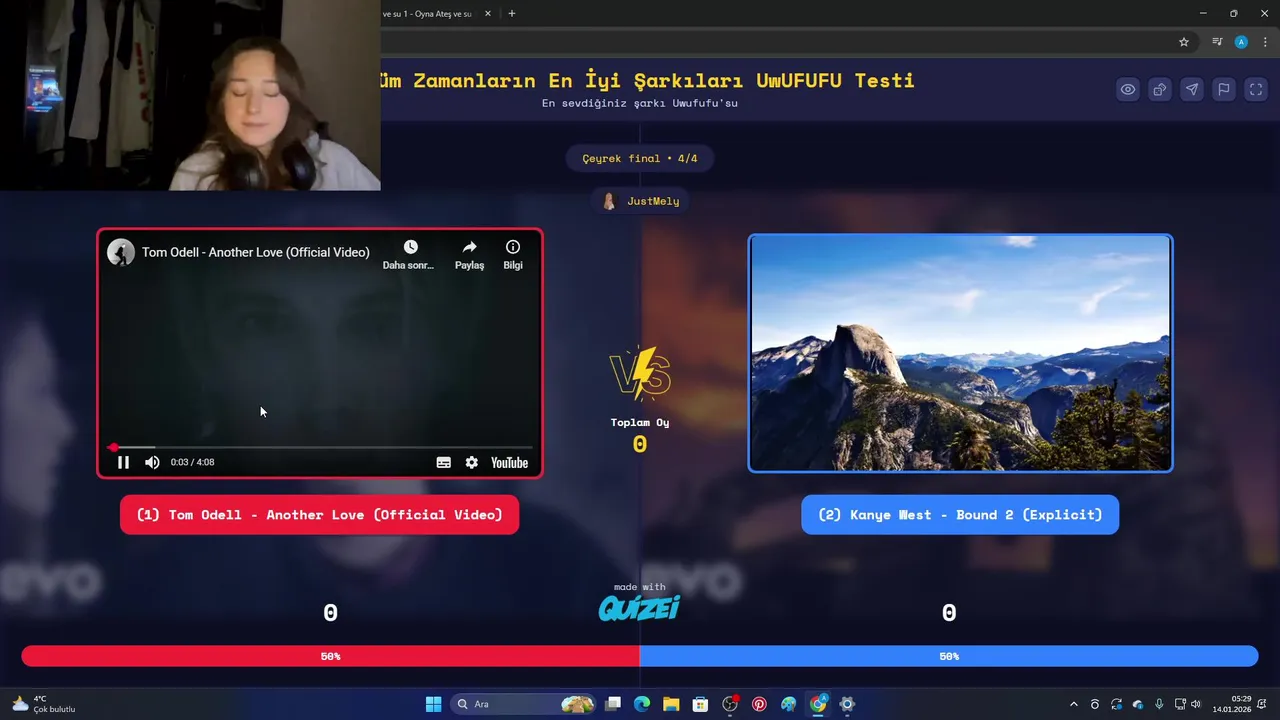Click the dice randomize icon

point(1160,89)
